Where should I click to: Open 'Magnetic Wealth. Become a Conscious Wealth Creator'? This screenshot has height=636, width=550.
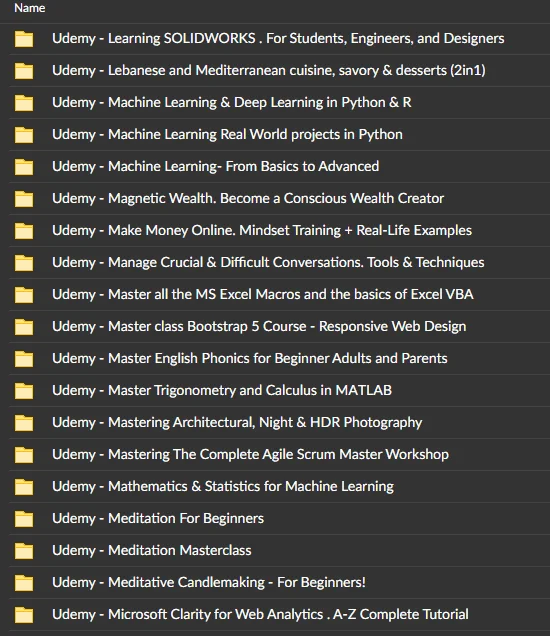tap(276, 198)
